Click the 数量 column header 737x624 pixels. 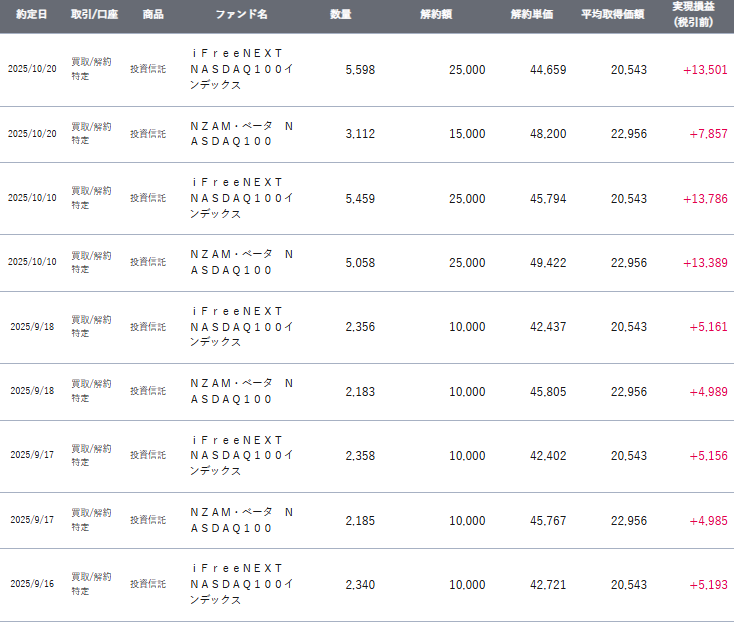tap(341, 15)
